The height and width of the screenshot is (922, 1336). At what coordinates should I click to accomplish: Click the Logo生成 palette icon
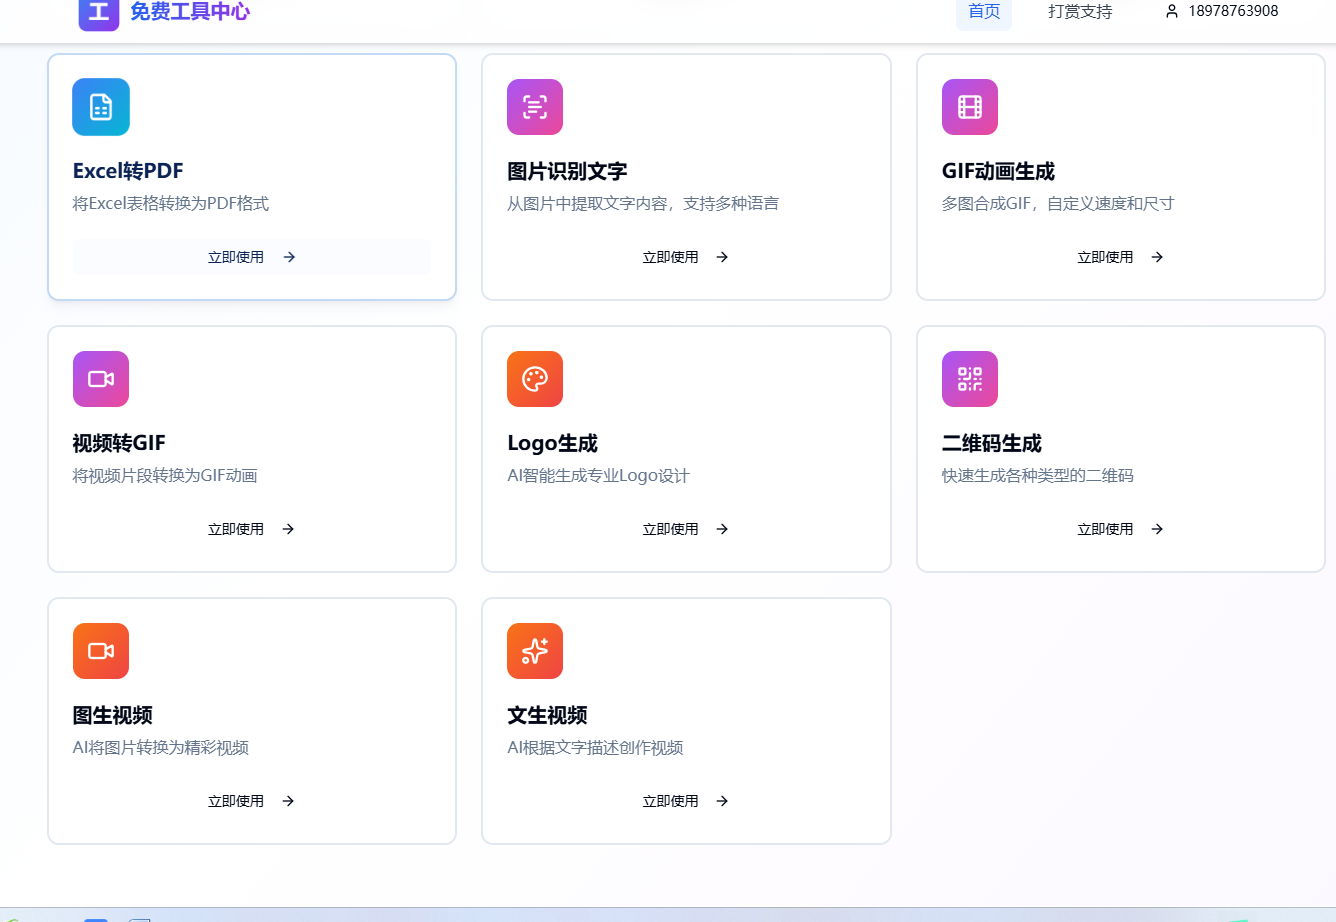535,379
